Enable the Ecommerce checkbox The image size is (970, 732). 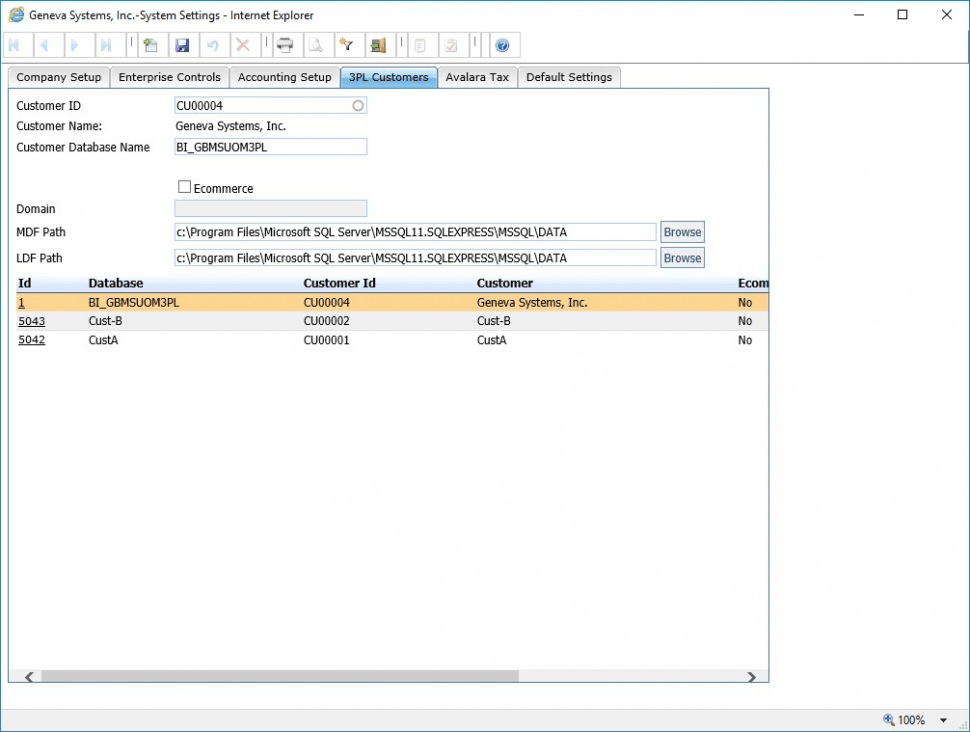(184, 186)
